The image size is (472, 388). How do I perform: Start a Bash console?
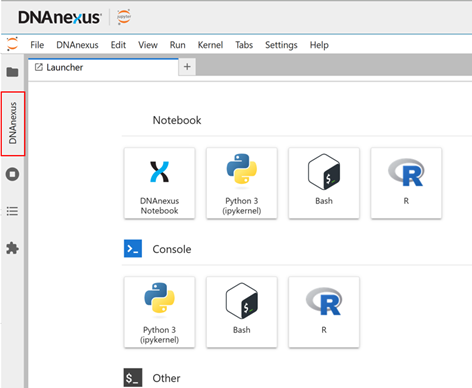point(242,312)
